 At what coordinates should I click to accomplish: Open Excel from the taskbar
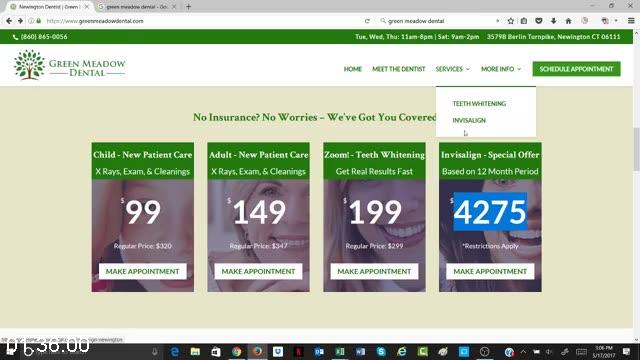coord(340,351)
